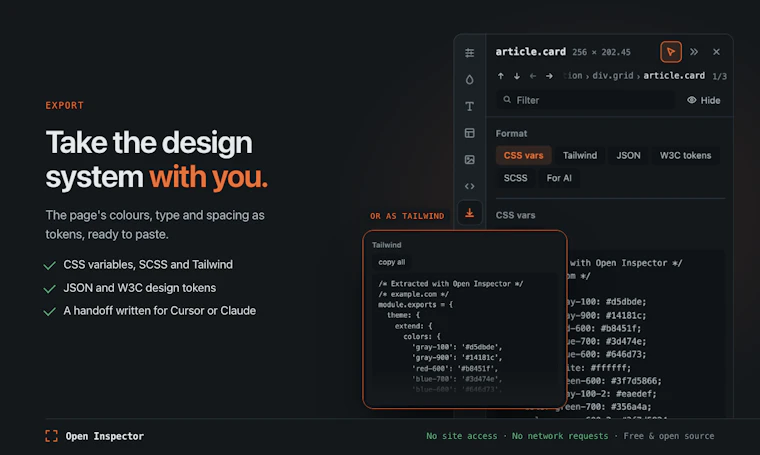Click the Open Inspector logo icon

coord(51,436)
